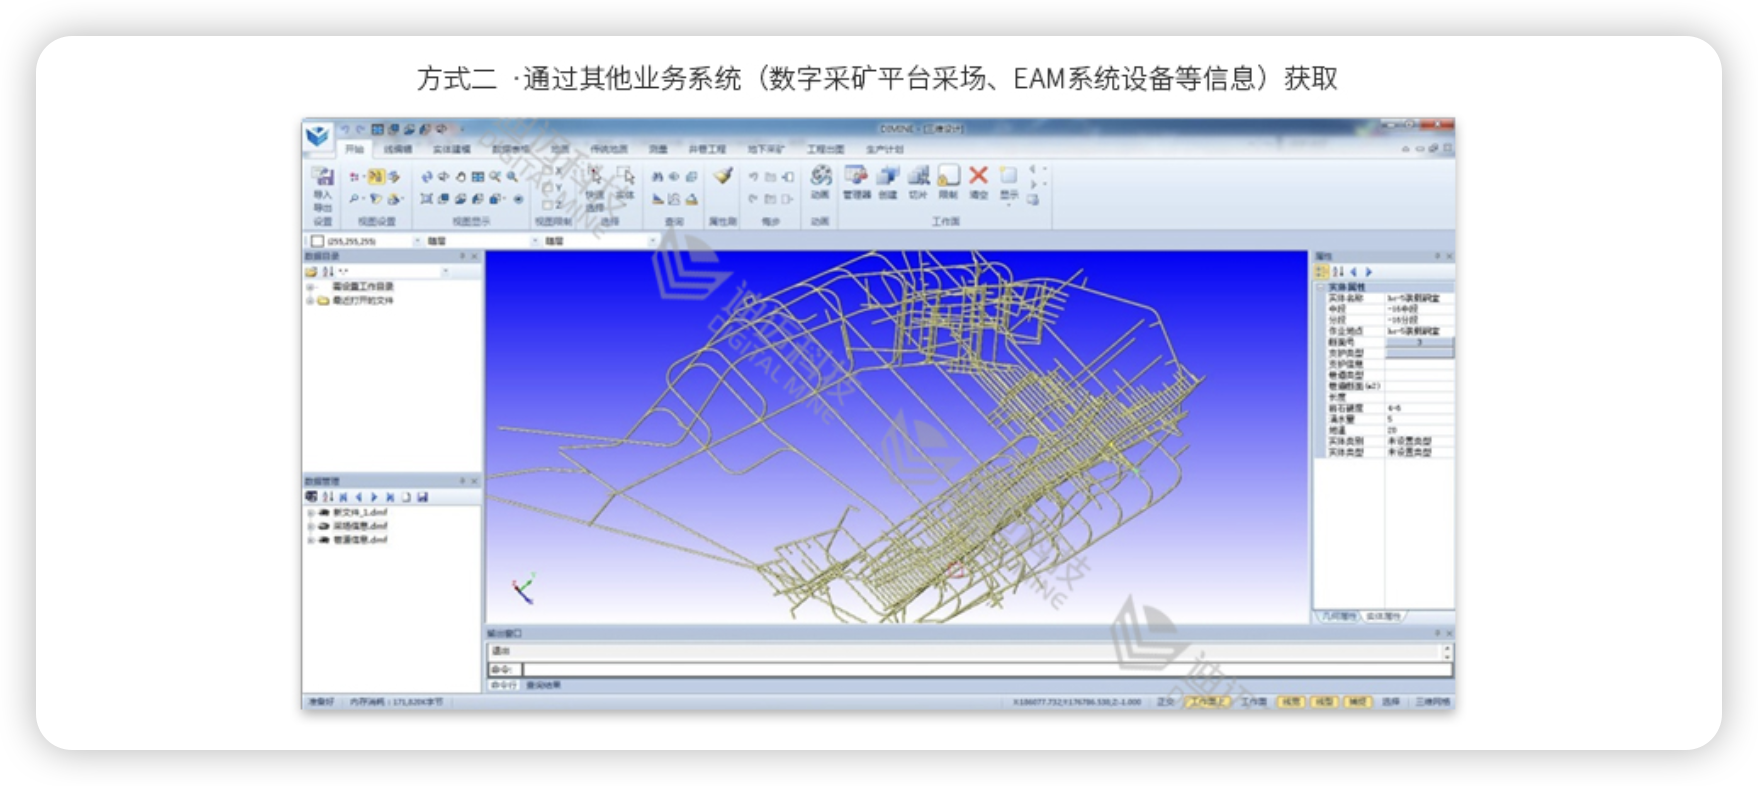
Task: Click the red X 清空 icon
Action: [978, 176]
